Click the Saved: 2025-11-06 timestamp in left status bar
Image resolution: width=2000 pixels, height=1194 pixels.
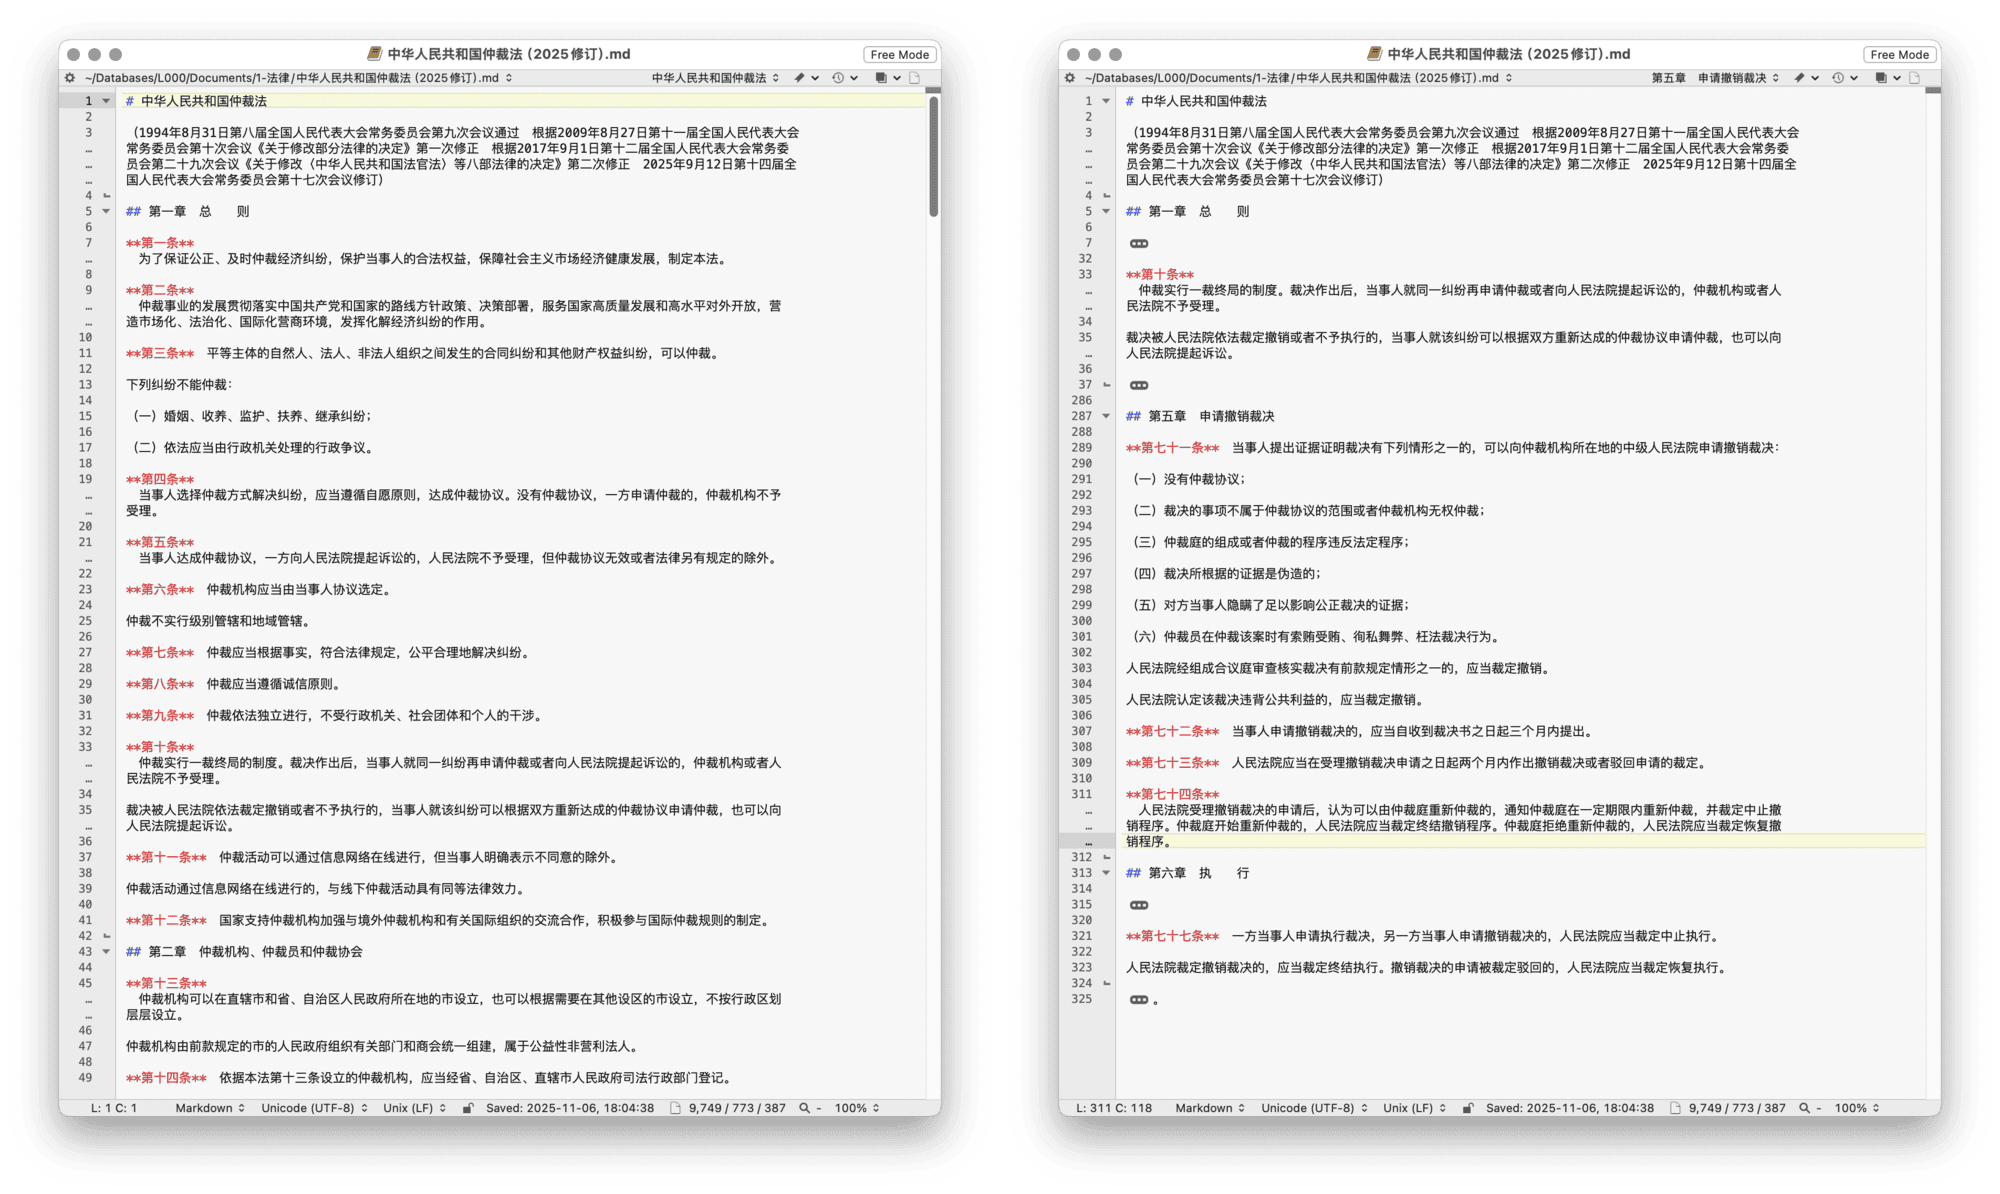pyautogui.click(x=570, y=1108)
